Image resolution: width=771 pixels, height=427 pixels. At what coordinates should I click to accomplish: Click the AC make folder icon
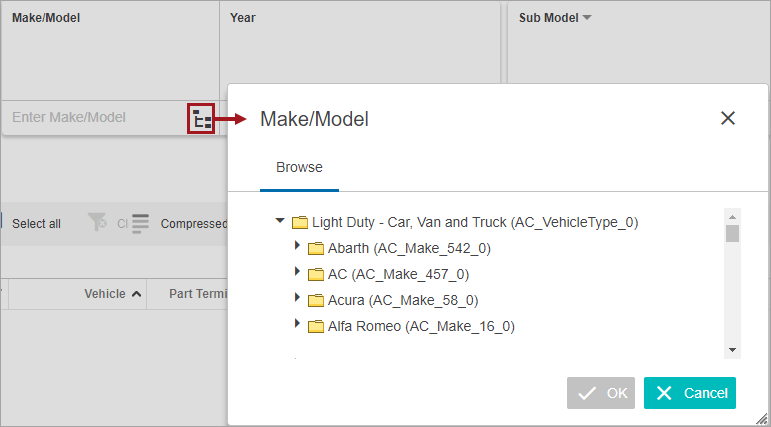coord(316,274)
